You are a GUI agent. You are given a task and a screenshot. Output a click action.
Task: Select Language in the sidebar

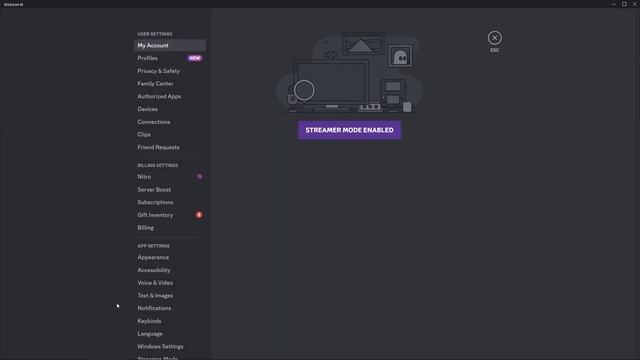(170, 333)
